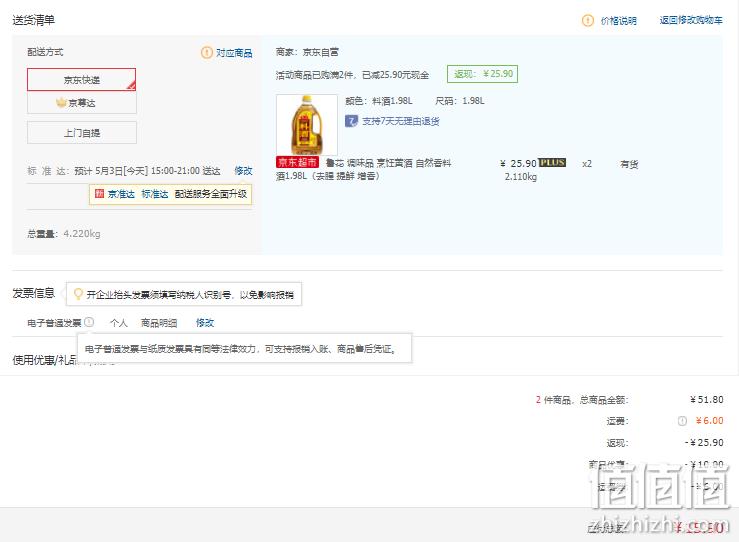Screen dimensions: 739x542
Task: Click the 运费 info icon
Action: pos(682,421)
